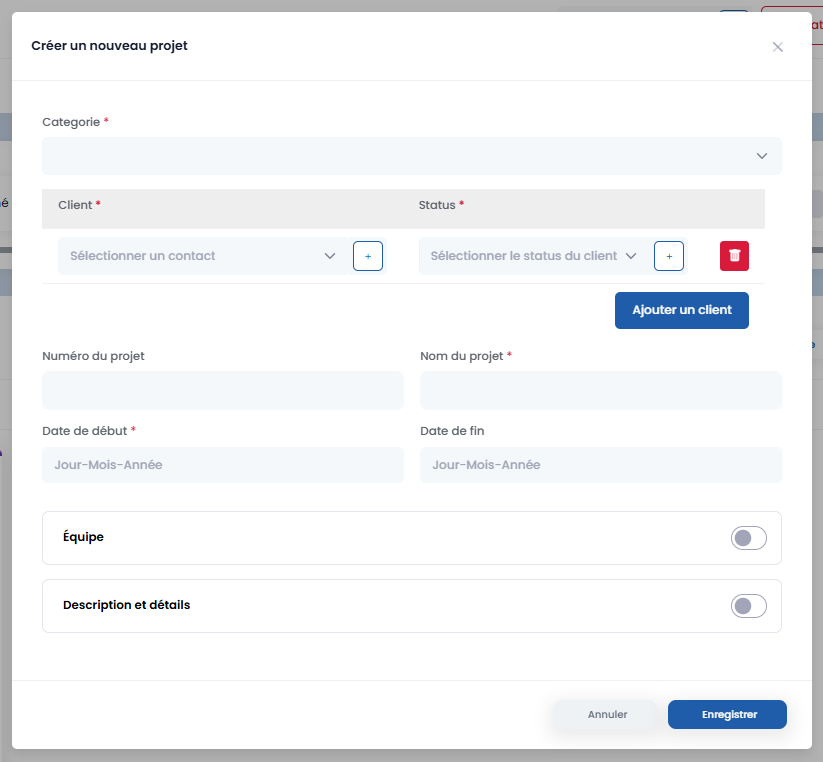The image size is (823, 762).
Task: Click the Équipe section title
Action: 83,537
